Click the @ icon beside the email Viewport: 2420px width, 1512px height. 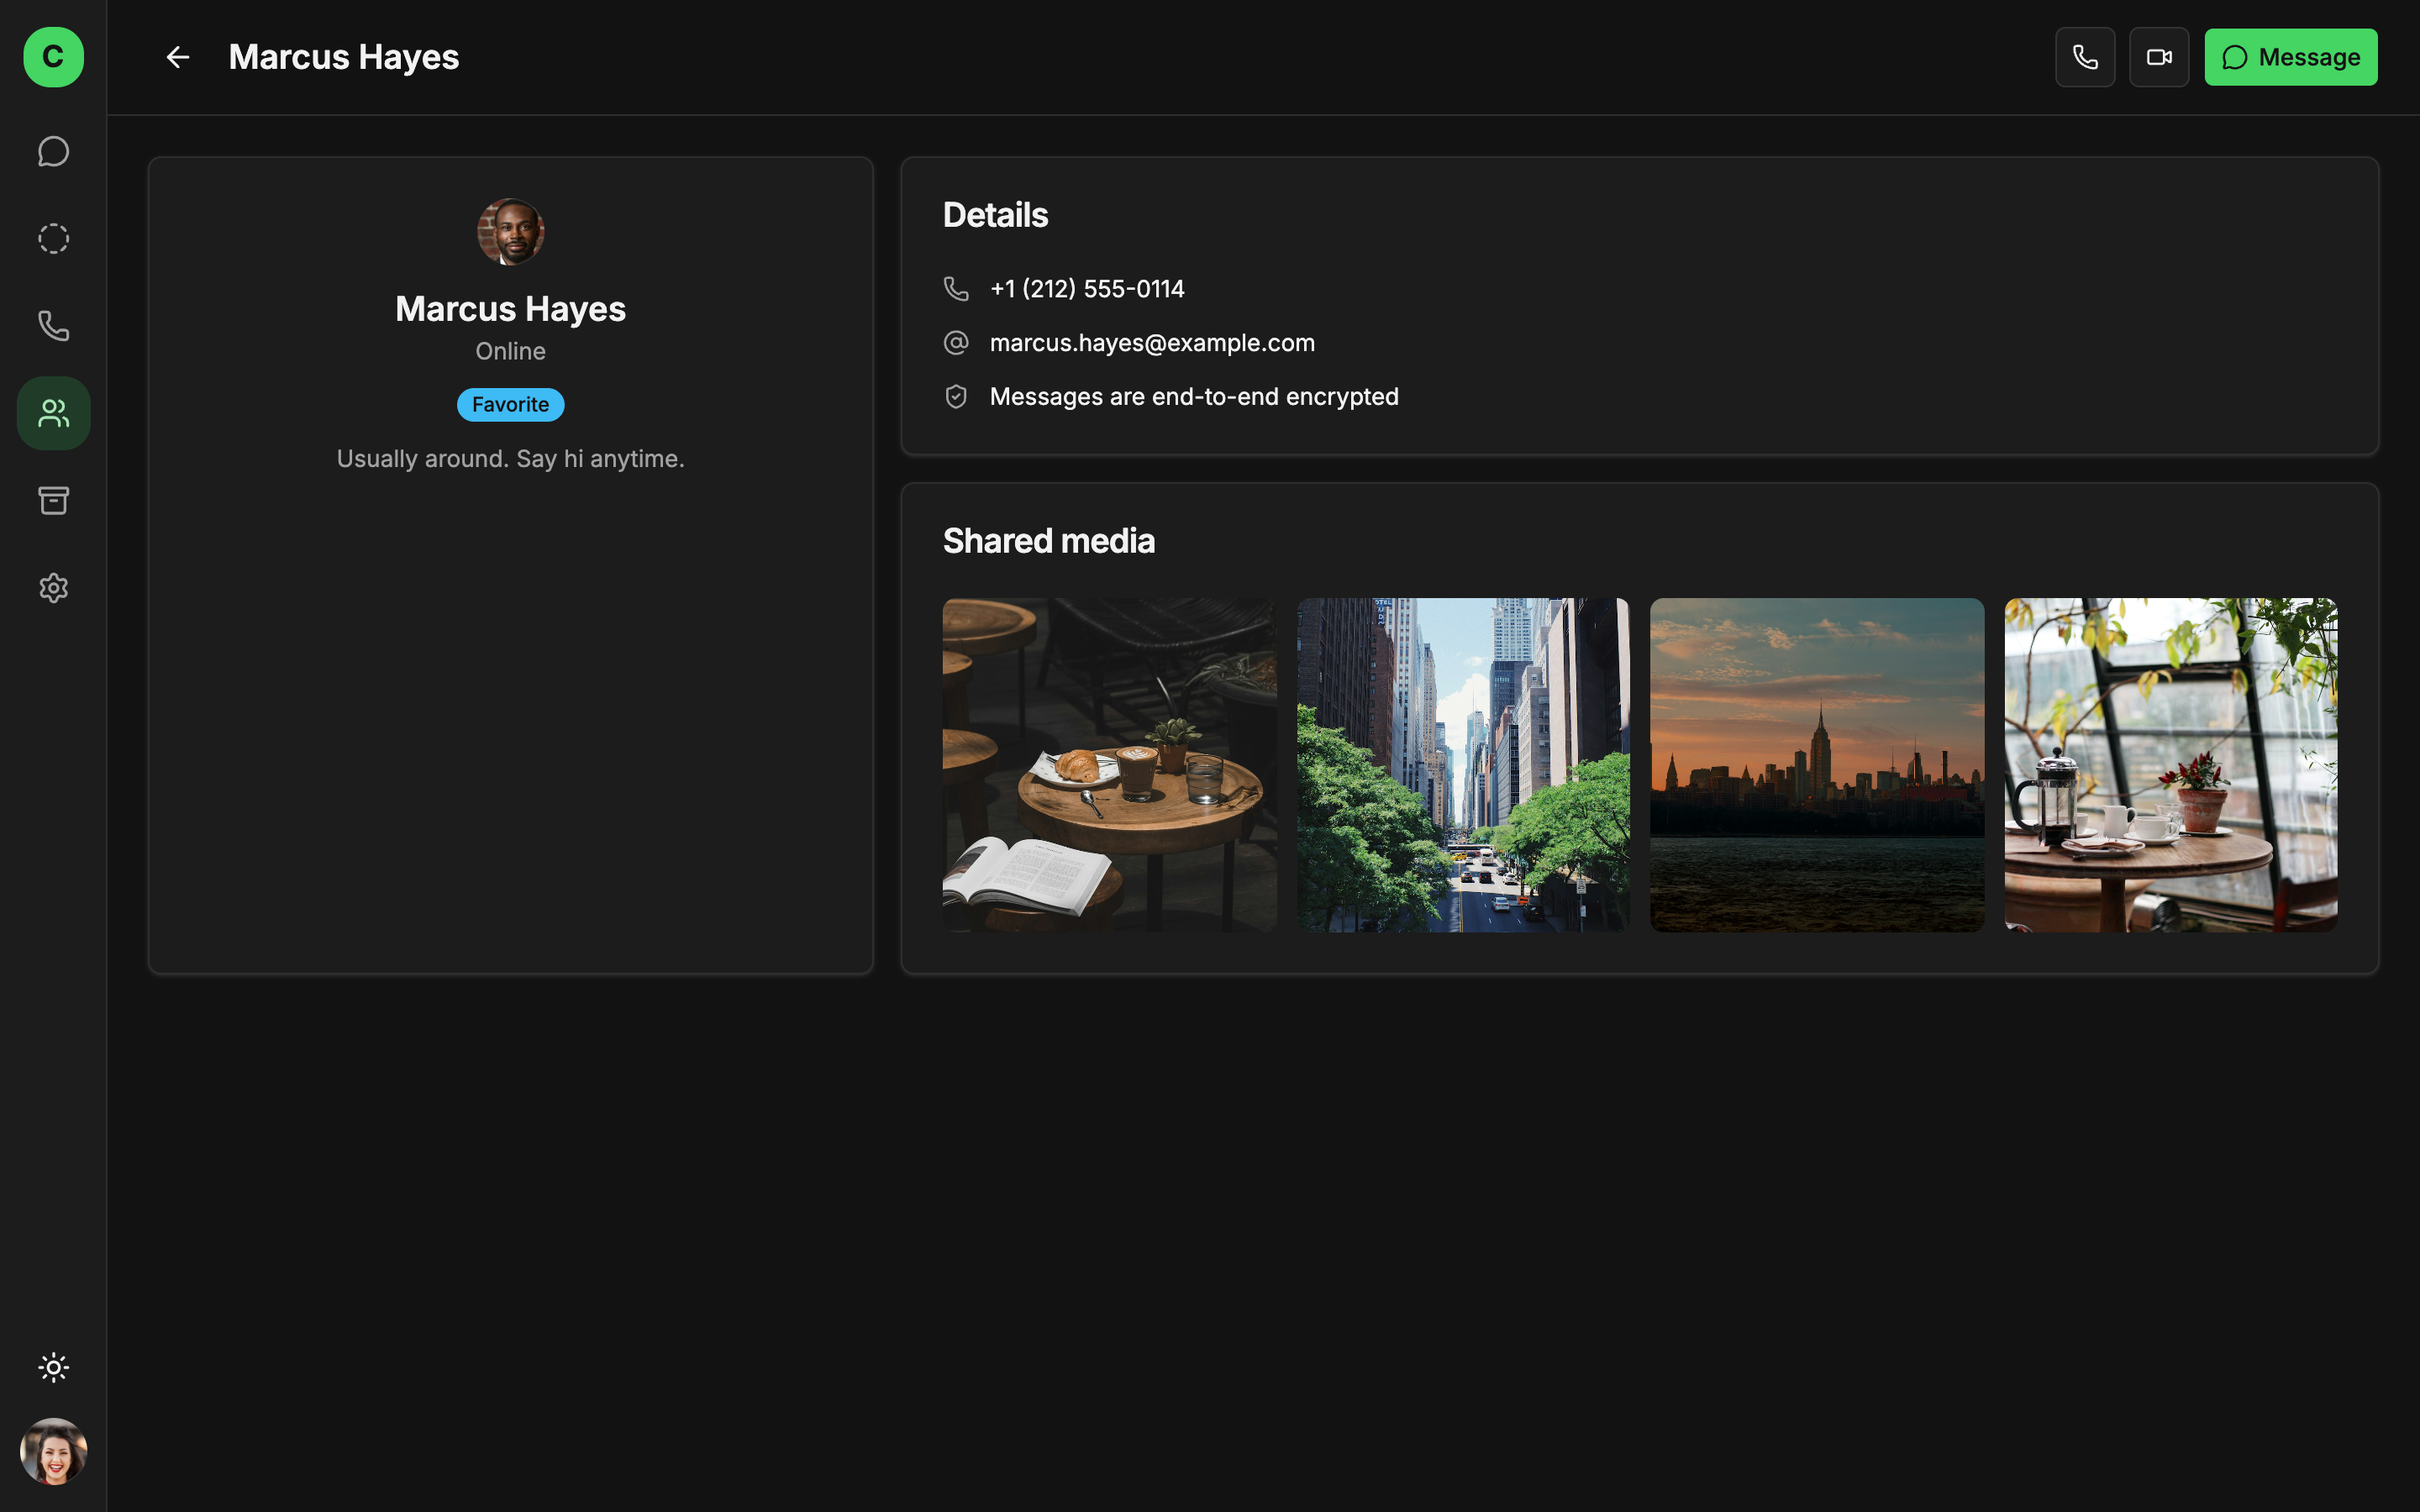pyautogui.click(x=956, y=343)
